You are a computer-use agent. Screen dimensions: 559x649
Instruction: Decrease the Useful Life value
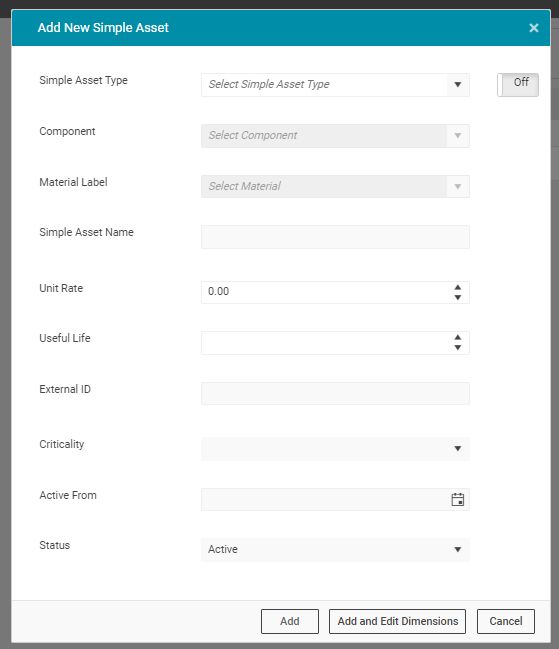click(458, 348)
